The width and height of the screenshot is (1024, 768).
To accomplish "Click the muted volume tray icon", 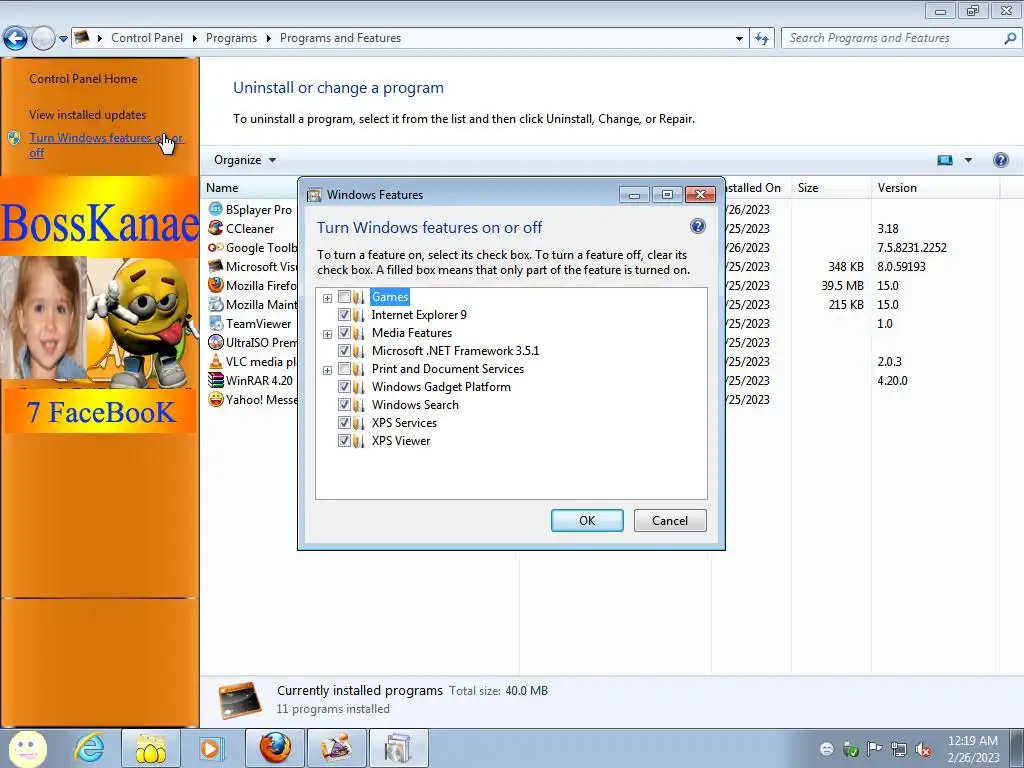I will pos(923,749).
